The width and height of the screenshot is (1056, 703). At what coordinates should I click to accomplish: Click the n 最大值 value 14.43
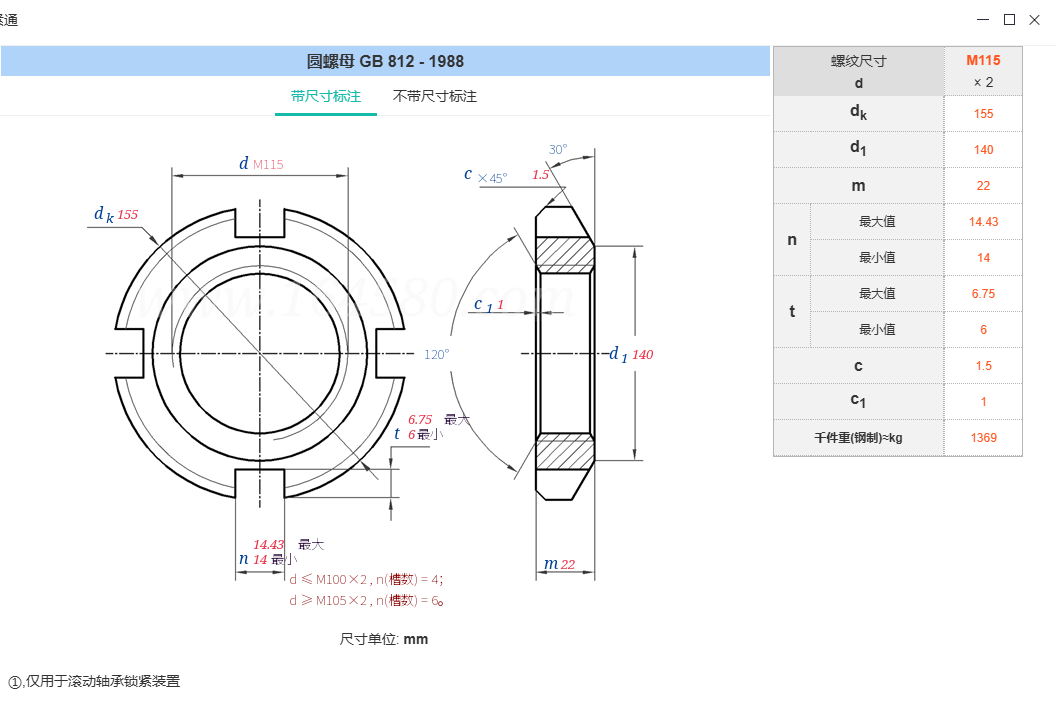(x=983, y=222)
